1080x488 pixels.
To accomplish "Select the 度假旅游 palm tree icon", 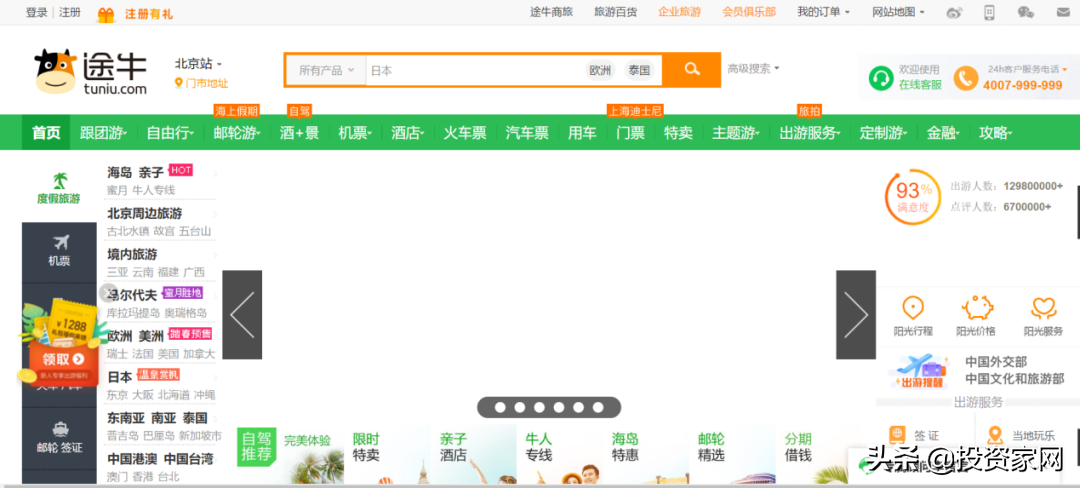I will click(x=61, y=181).
